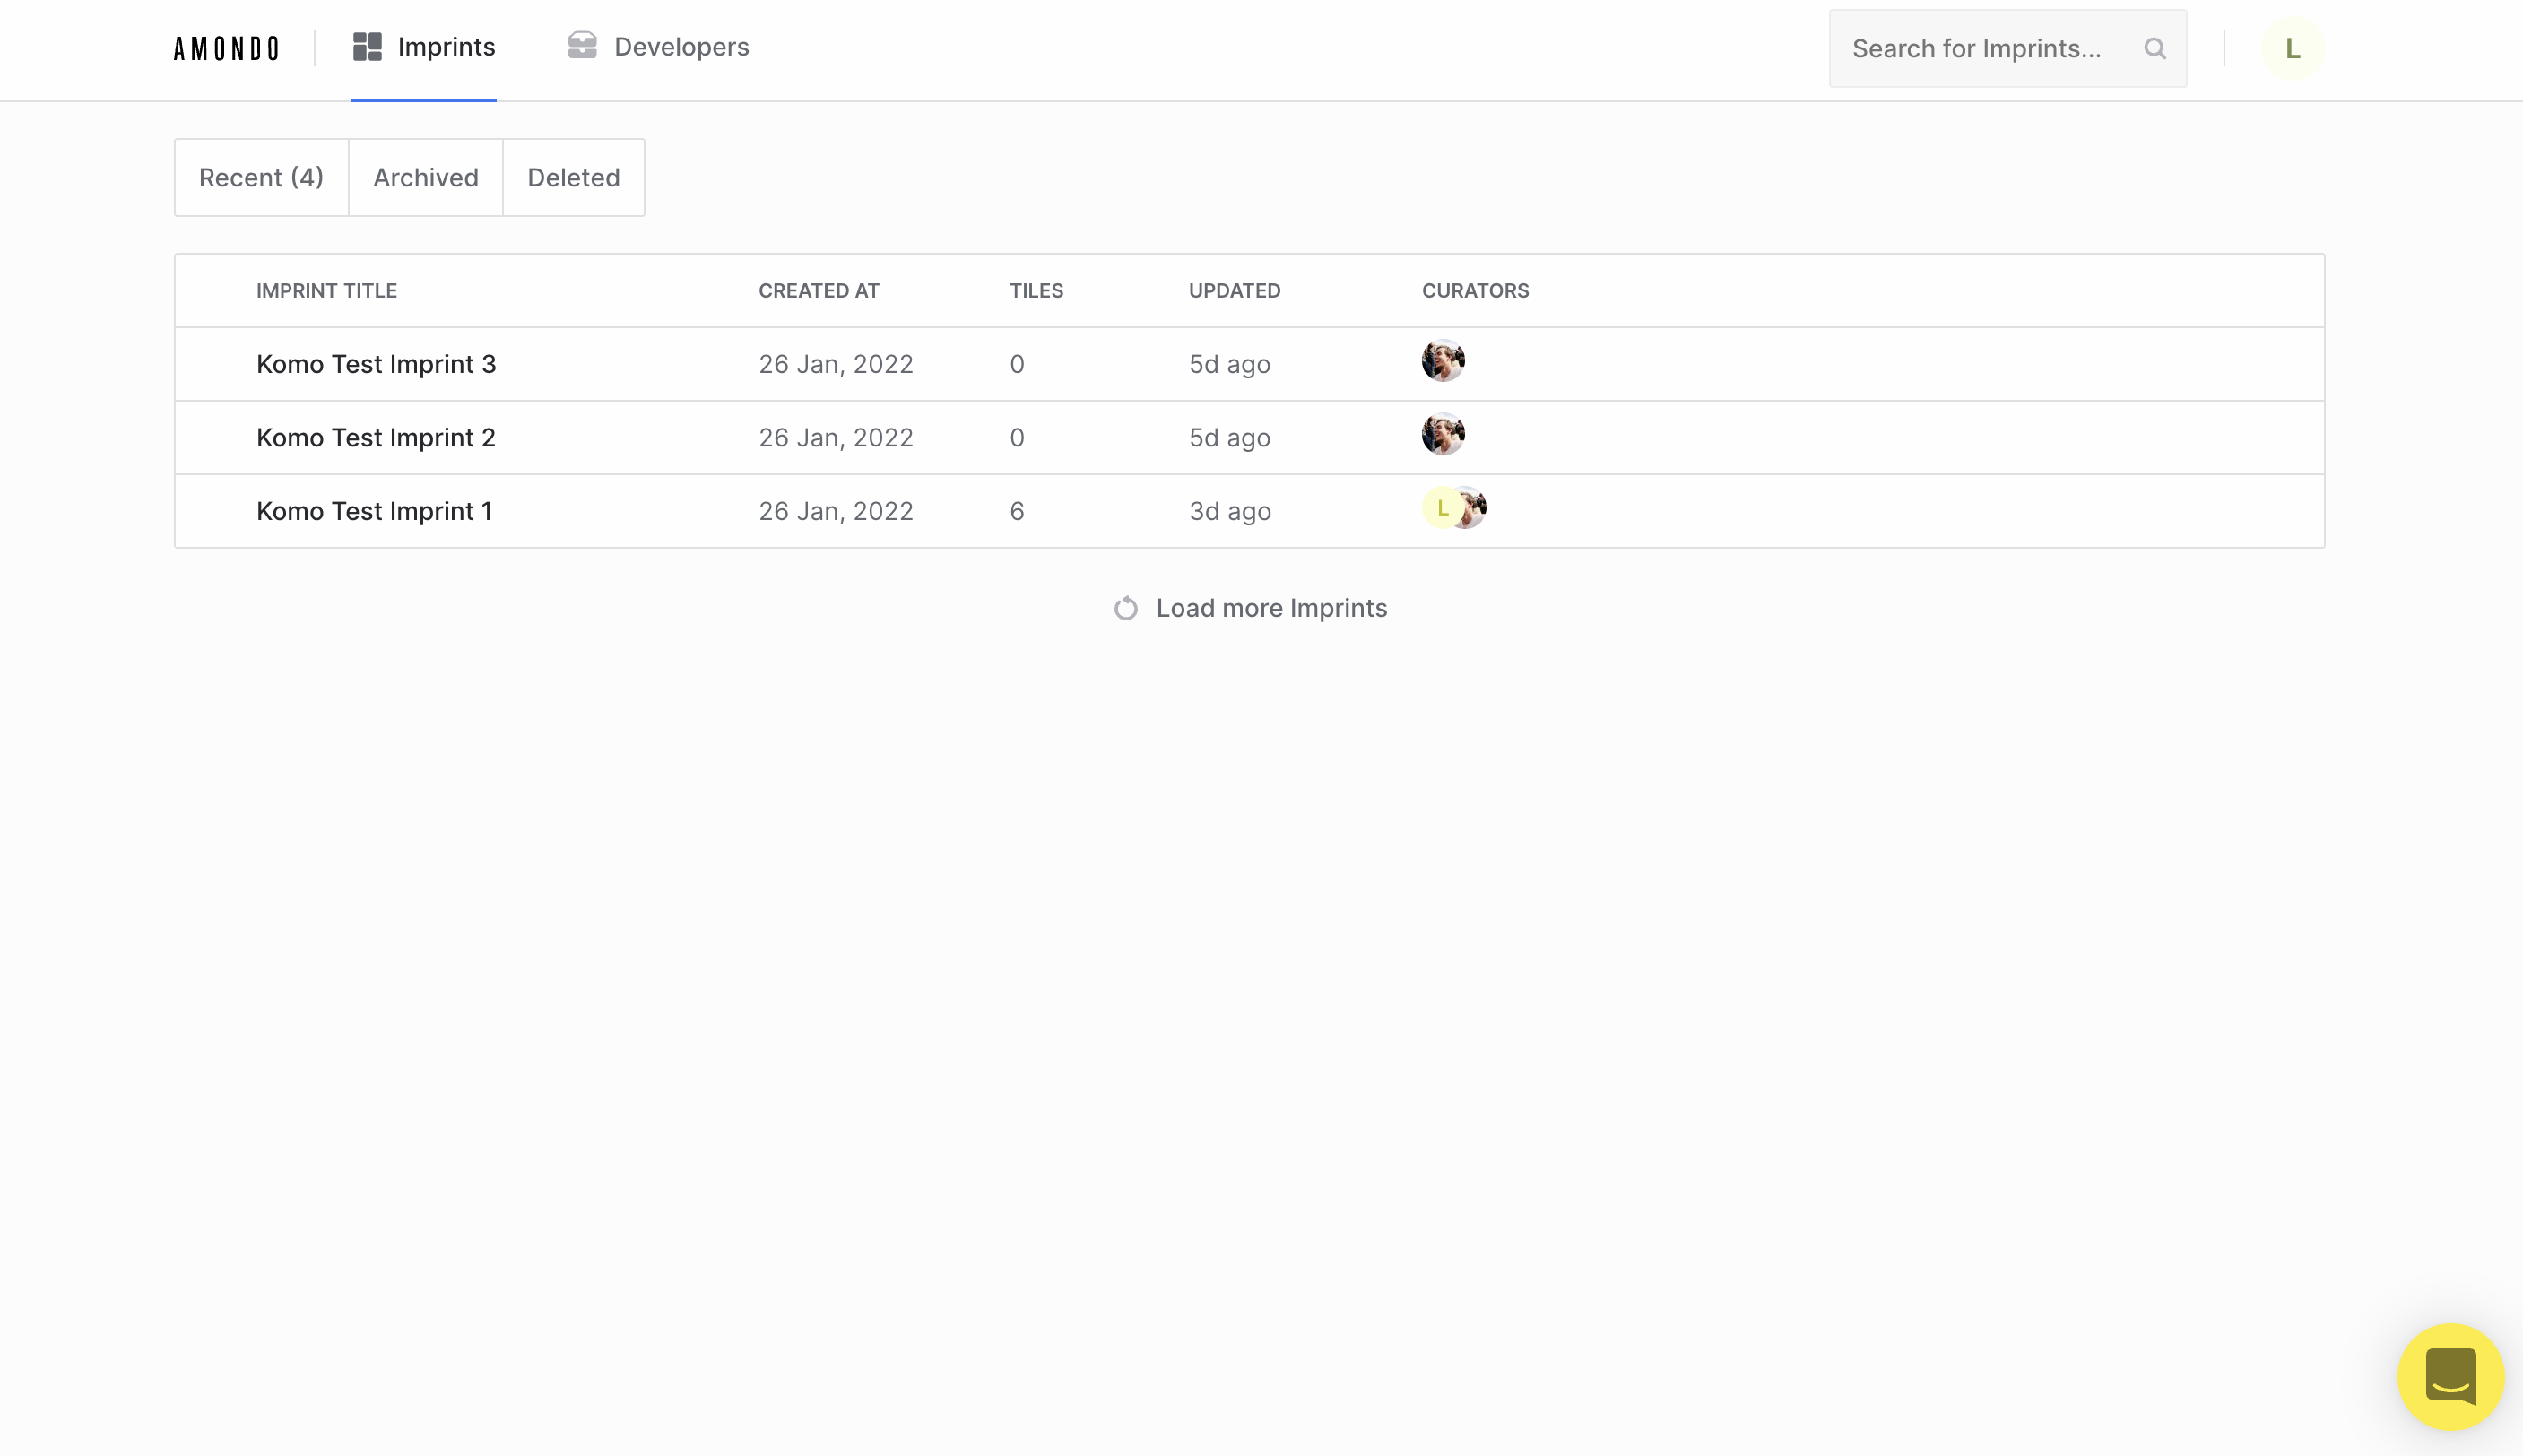This screenshot has height=1456, width=2523.
Task: Select the Recent (4) tab
Action: pos(261,178)
